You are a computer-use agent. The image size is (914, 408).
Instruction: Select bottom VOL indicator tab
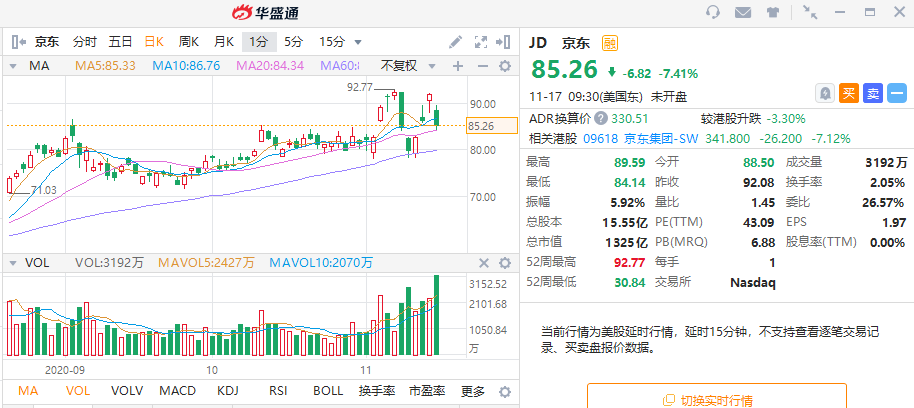tap(78, 391)
